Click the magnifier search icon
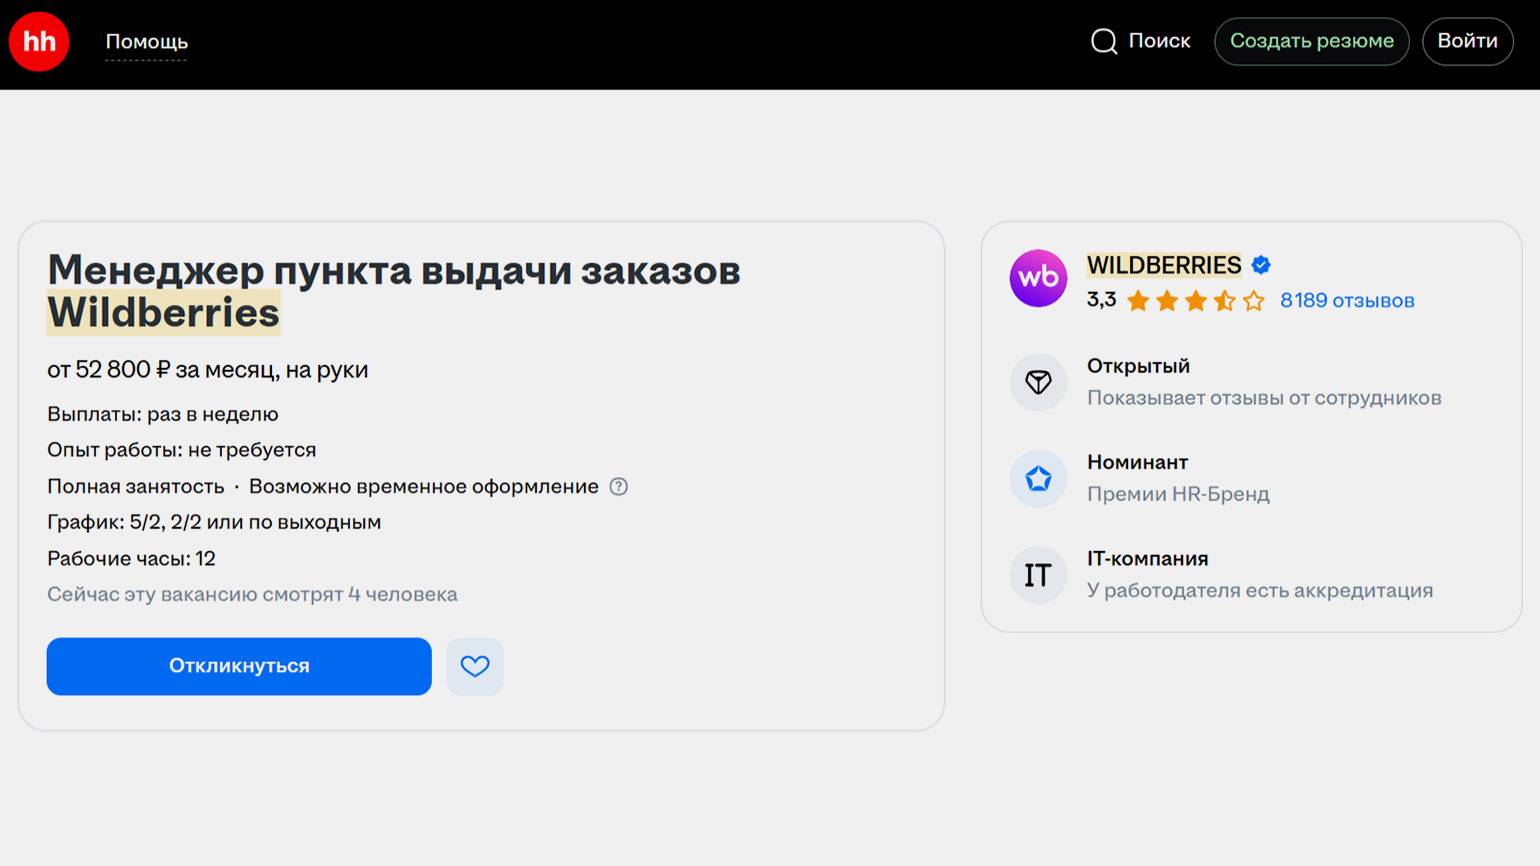 click(x=1104, y=42)
